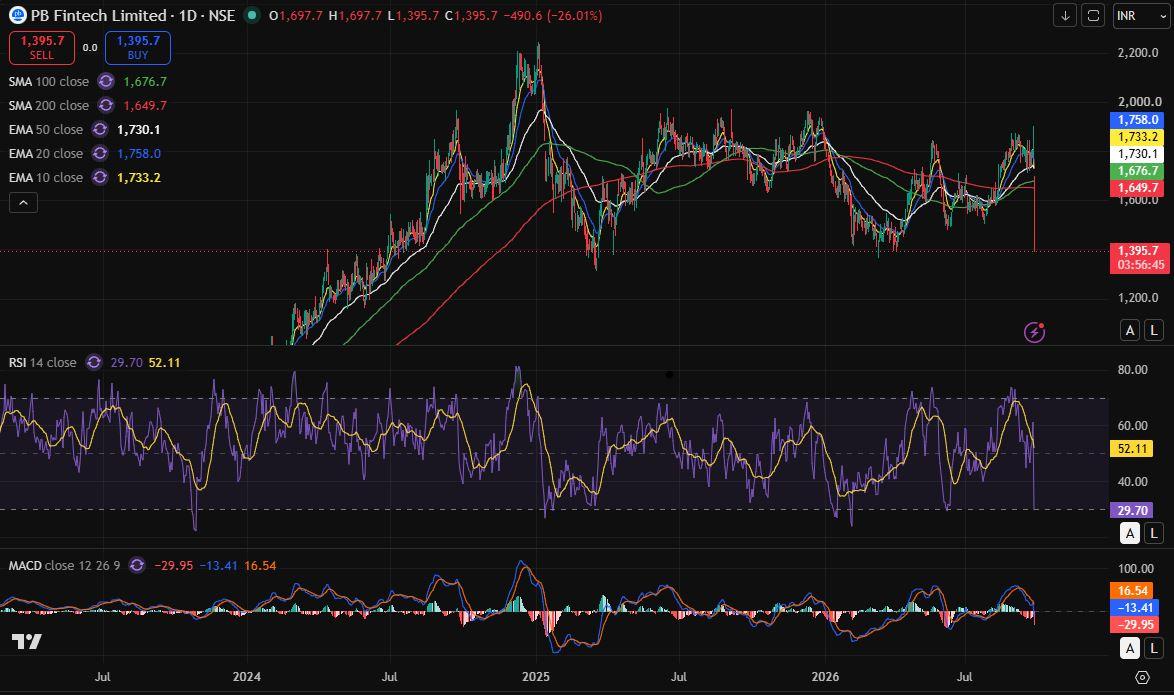Click the 52.11 RSI value label
Screen dimensions: 1174x695
pos(1132,449)
